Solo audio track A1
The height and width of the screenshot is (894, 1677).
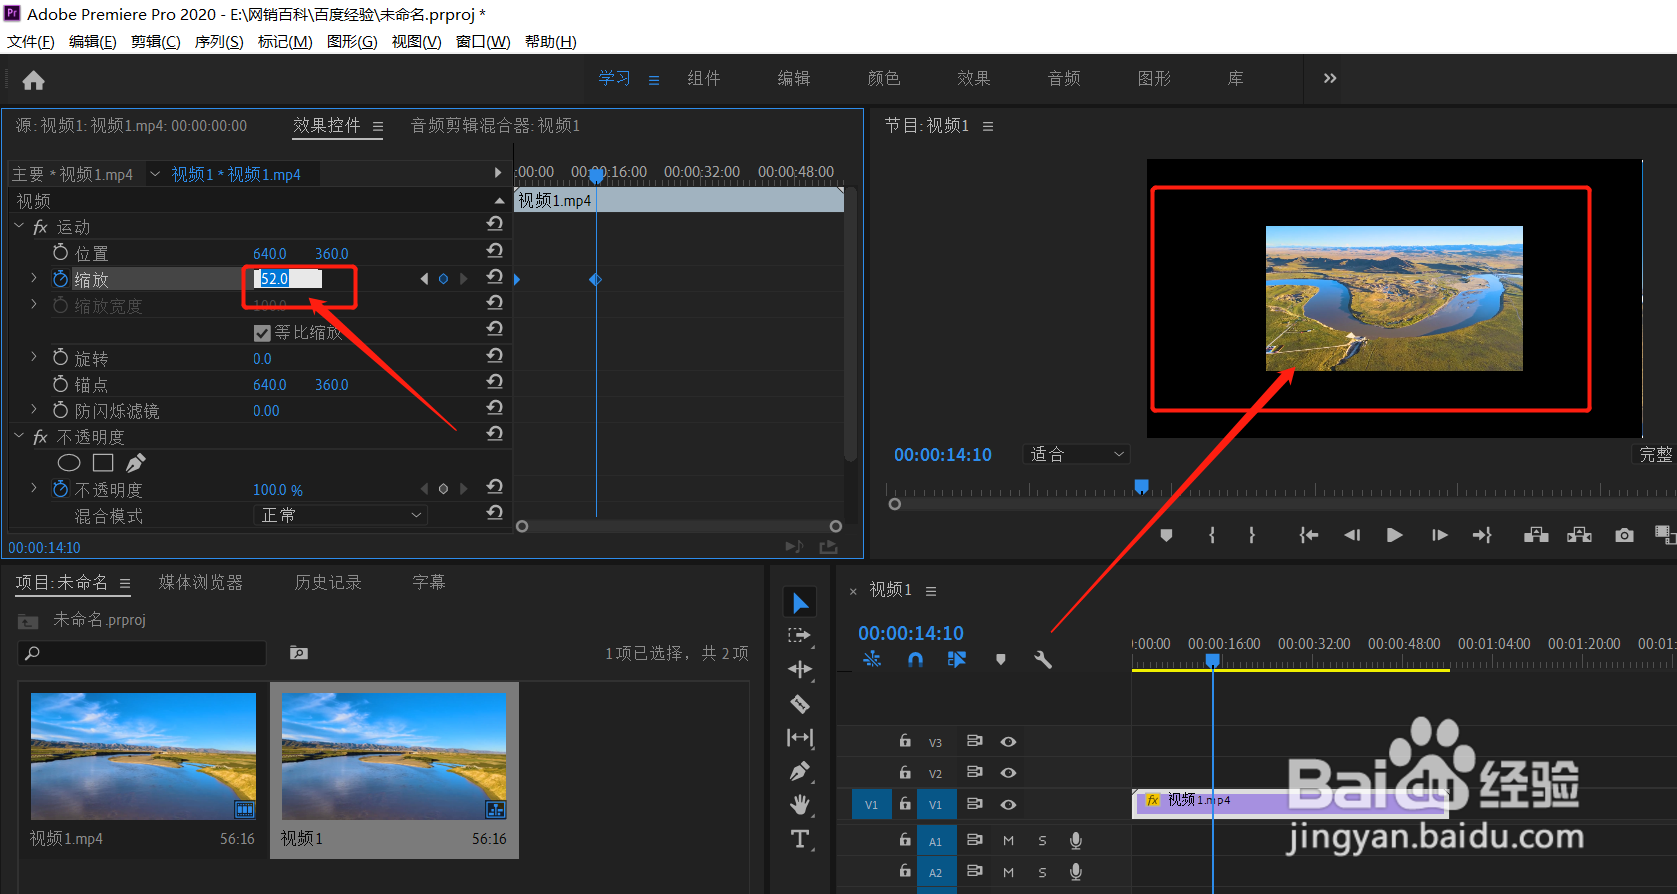[1042, 841]
